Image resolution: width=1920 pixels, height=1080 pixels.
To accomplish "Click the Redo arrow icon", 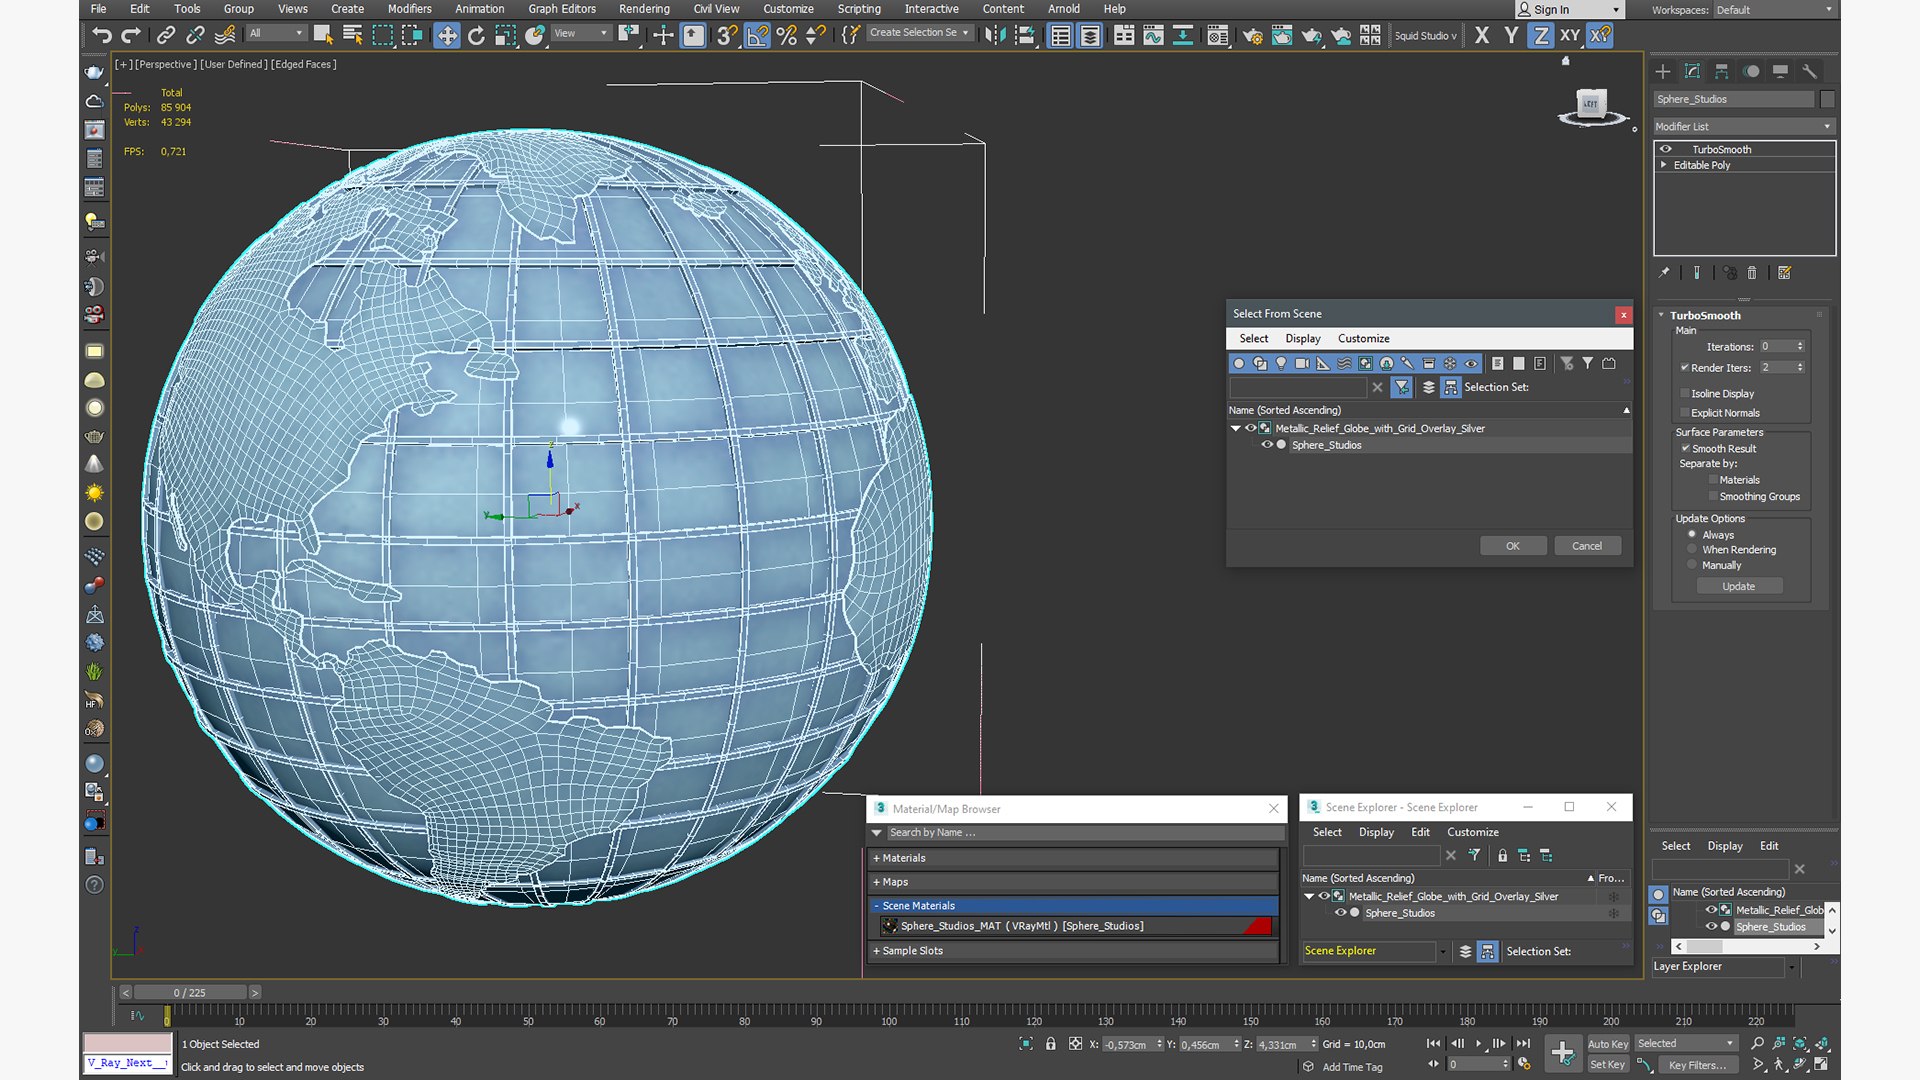I will [131, 36].
